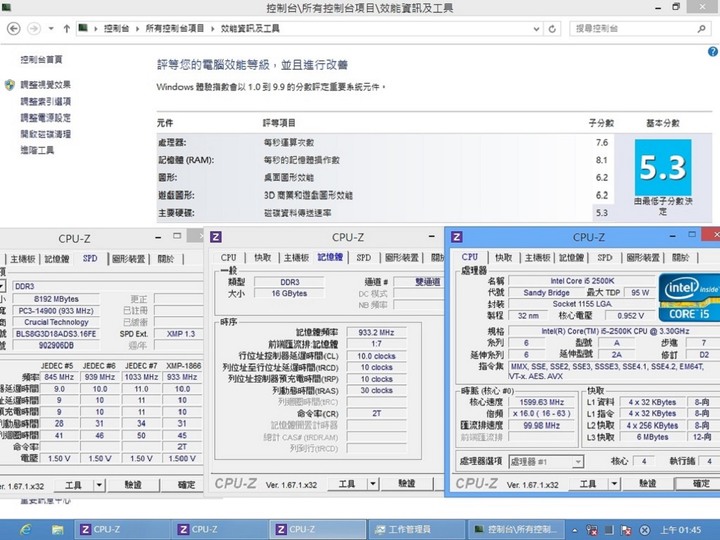This screenshot has width=720, height=540.
Task: Select 快取 tab in middle CPU-Z window
Action: [x=263, y=258]
